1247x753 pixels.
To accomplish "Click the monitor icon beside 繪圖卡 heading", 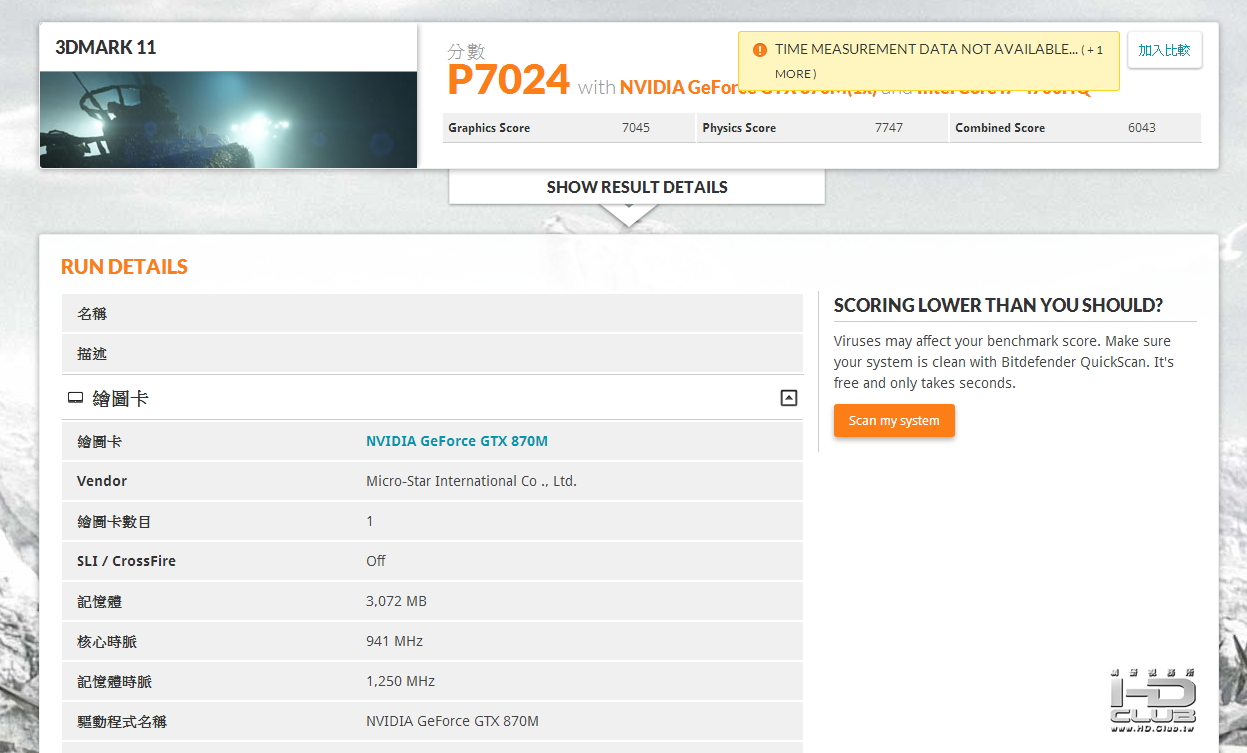I will click(x=75, y=398).
